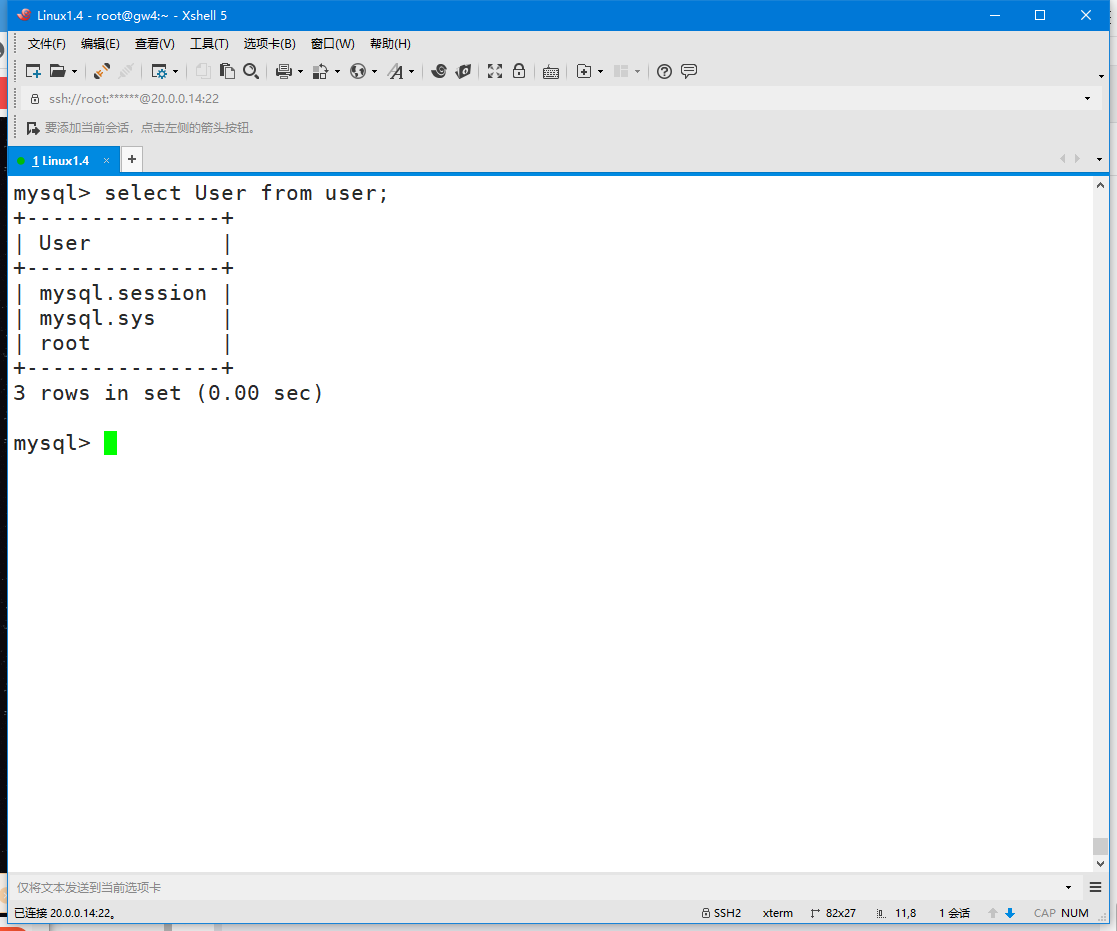Click the 82x27 terminal size indicator
Viewport: 1117px width, 931px height.
click(833, 913)
